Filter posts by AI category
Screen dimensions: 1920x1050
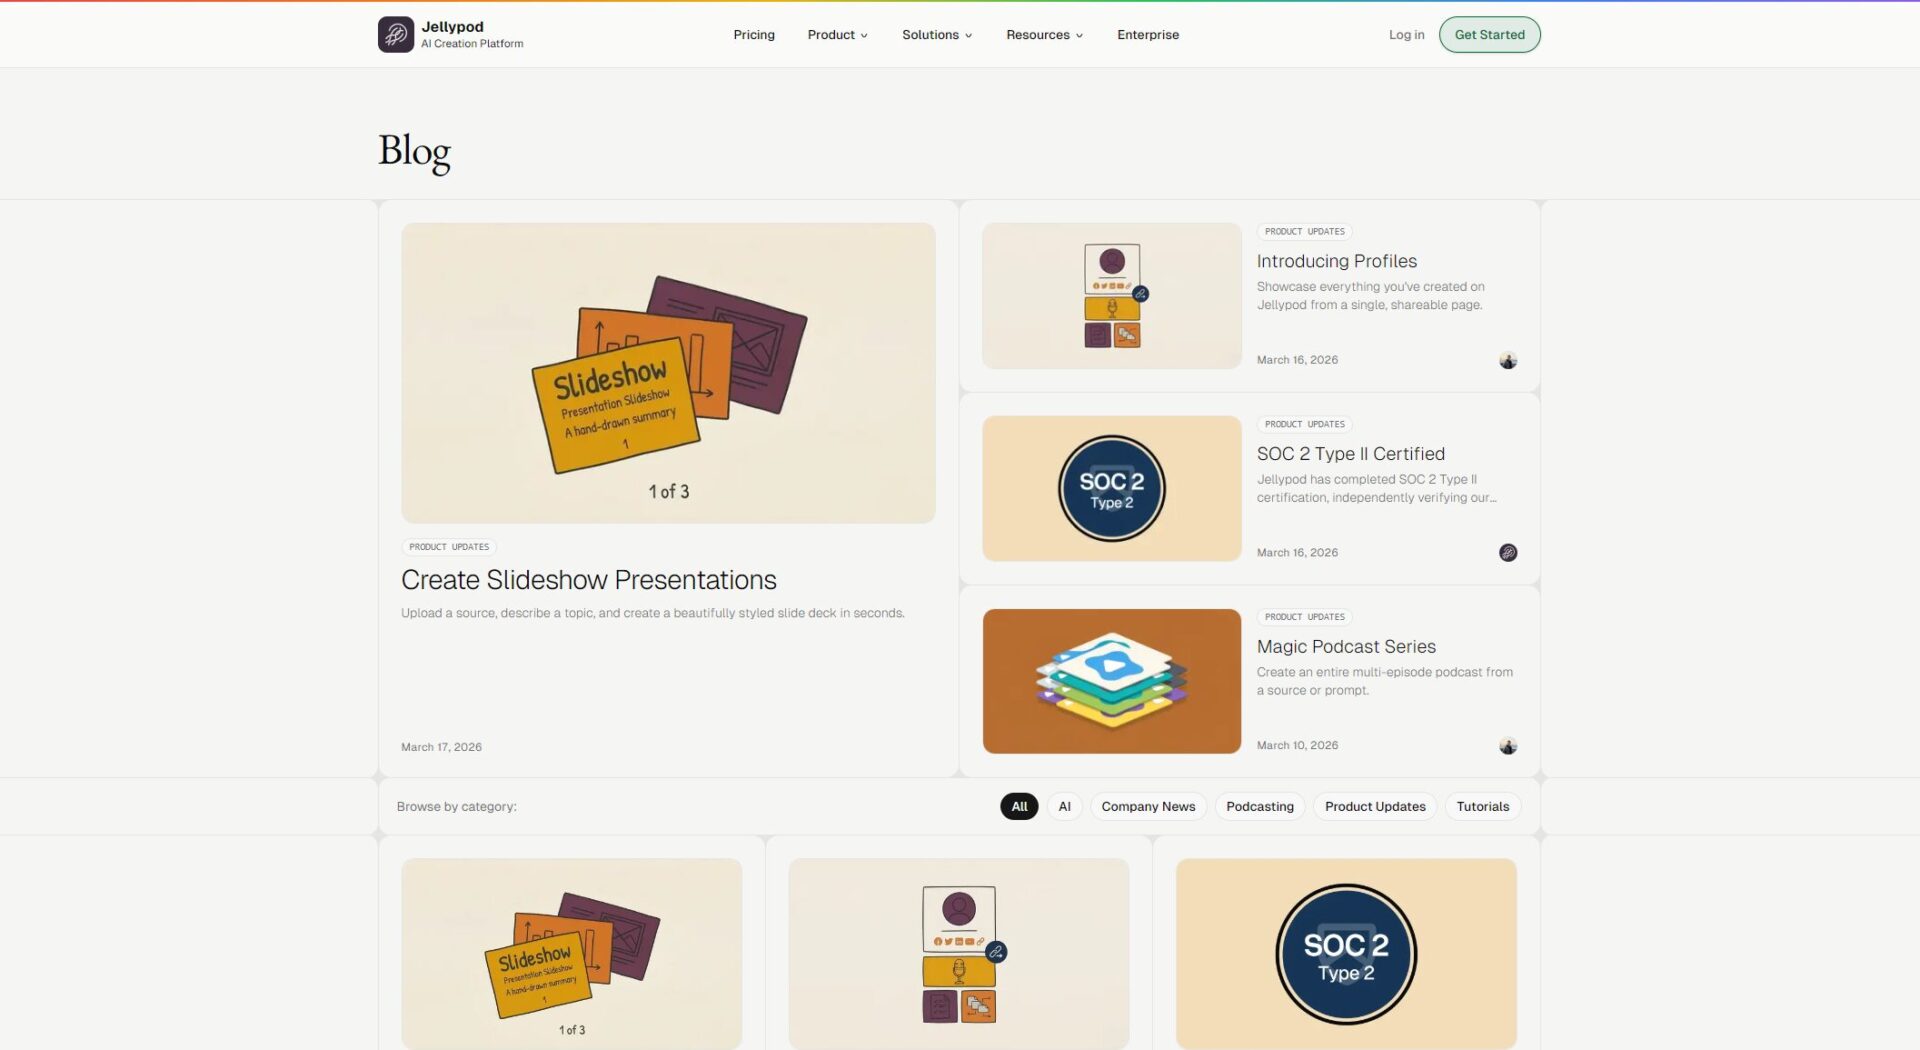[1064, 807]
